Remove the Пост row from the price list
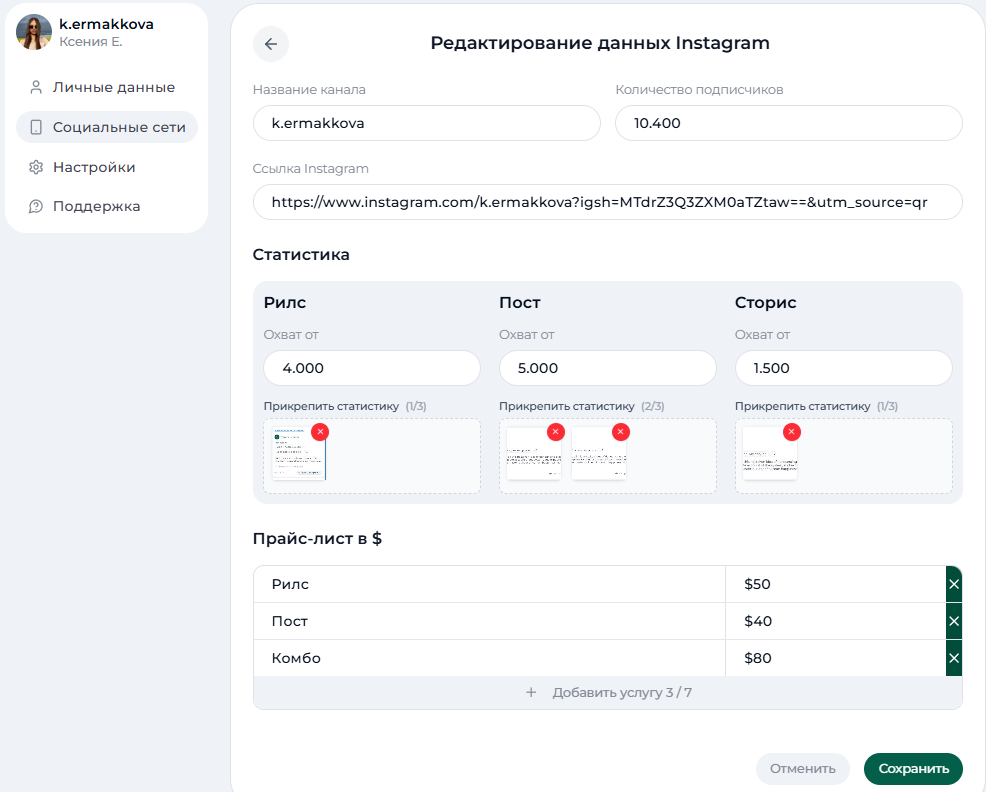 pos(952,621)
